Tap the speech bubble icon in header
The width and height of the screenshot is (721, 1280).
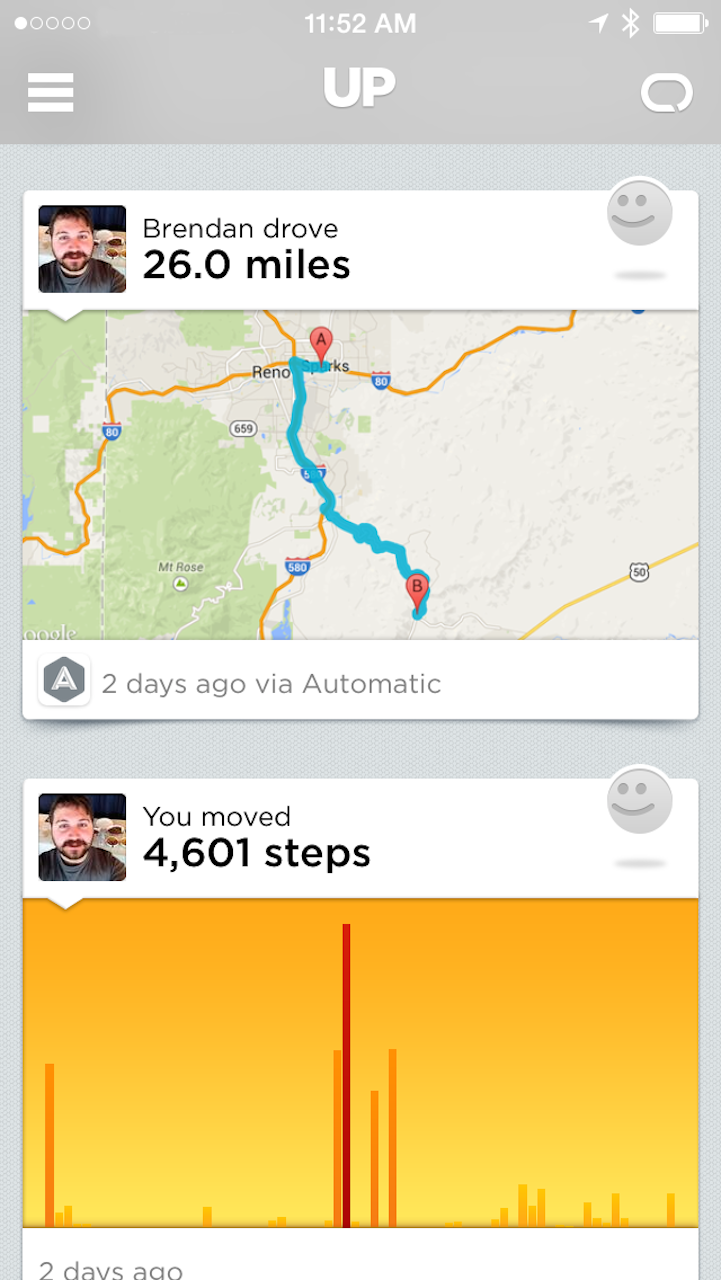(666, 94)
